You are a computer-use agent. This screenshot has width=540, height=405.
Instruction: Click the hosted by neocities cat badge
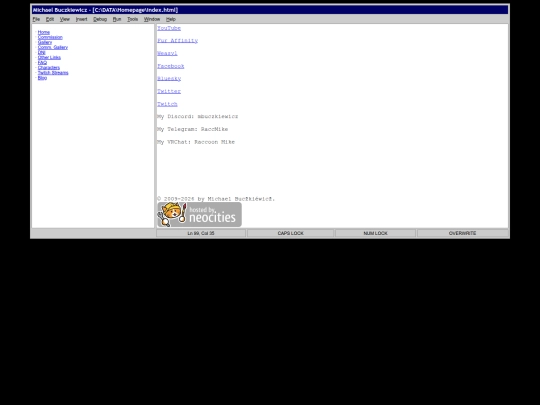(199, 215)
